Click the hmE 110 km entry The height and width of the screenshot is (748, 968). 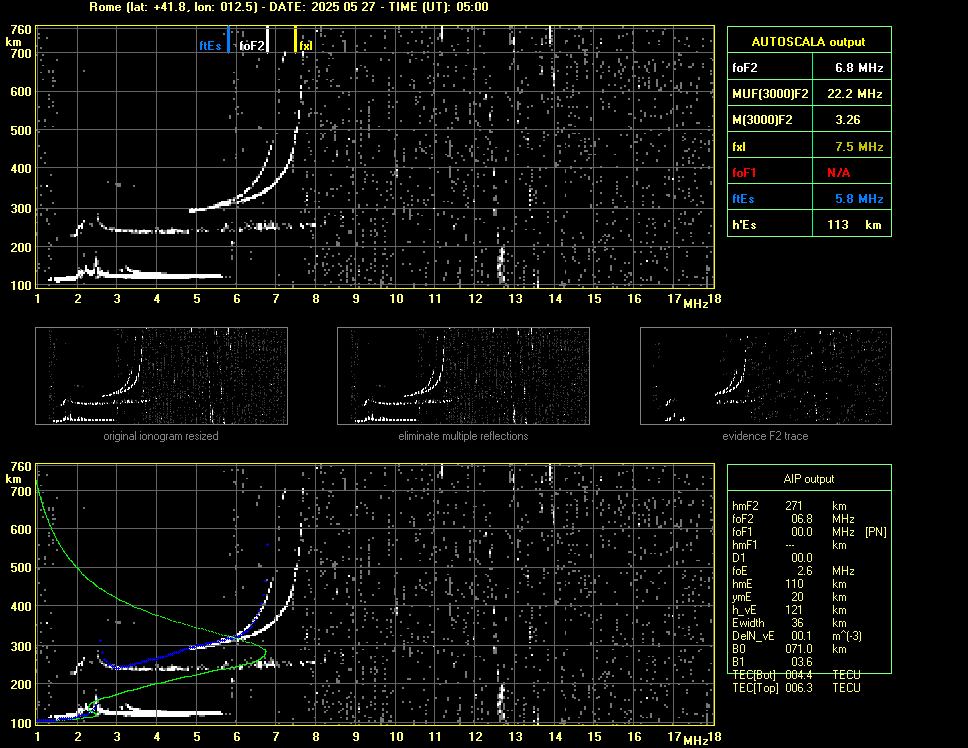point(789,584)
